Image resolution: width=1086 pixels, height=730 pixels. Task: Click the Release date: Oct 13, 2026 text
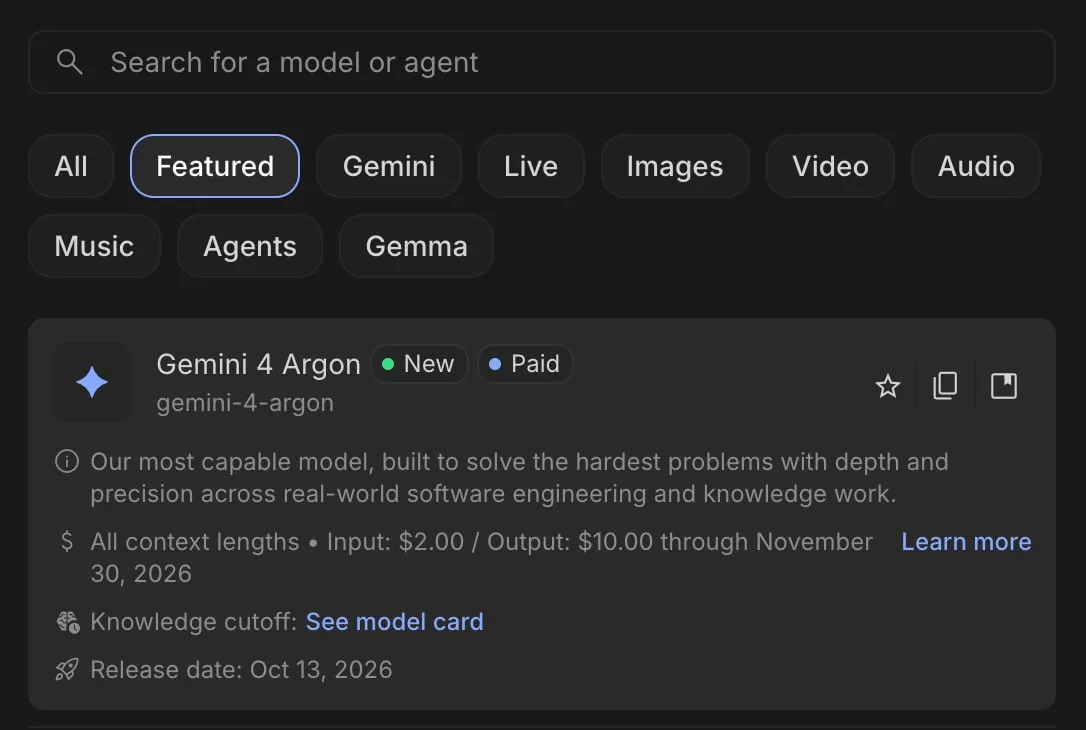(241, 670)
